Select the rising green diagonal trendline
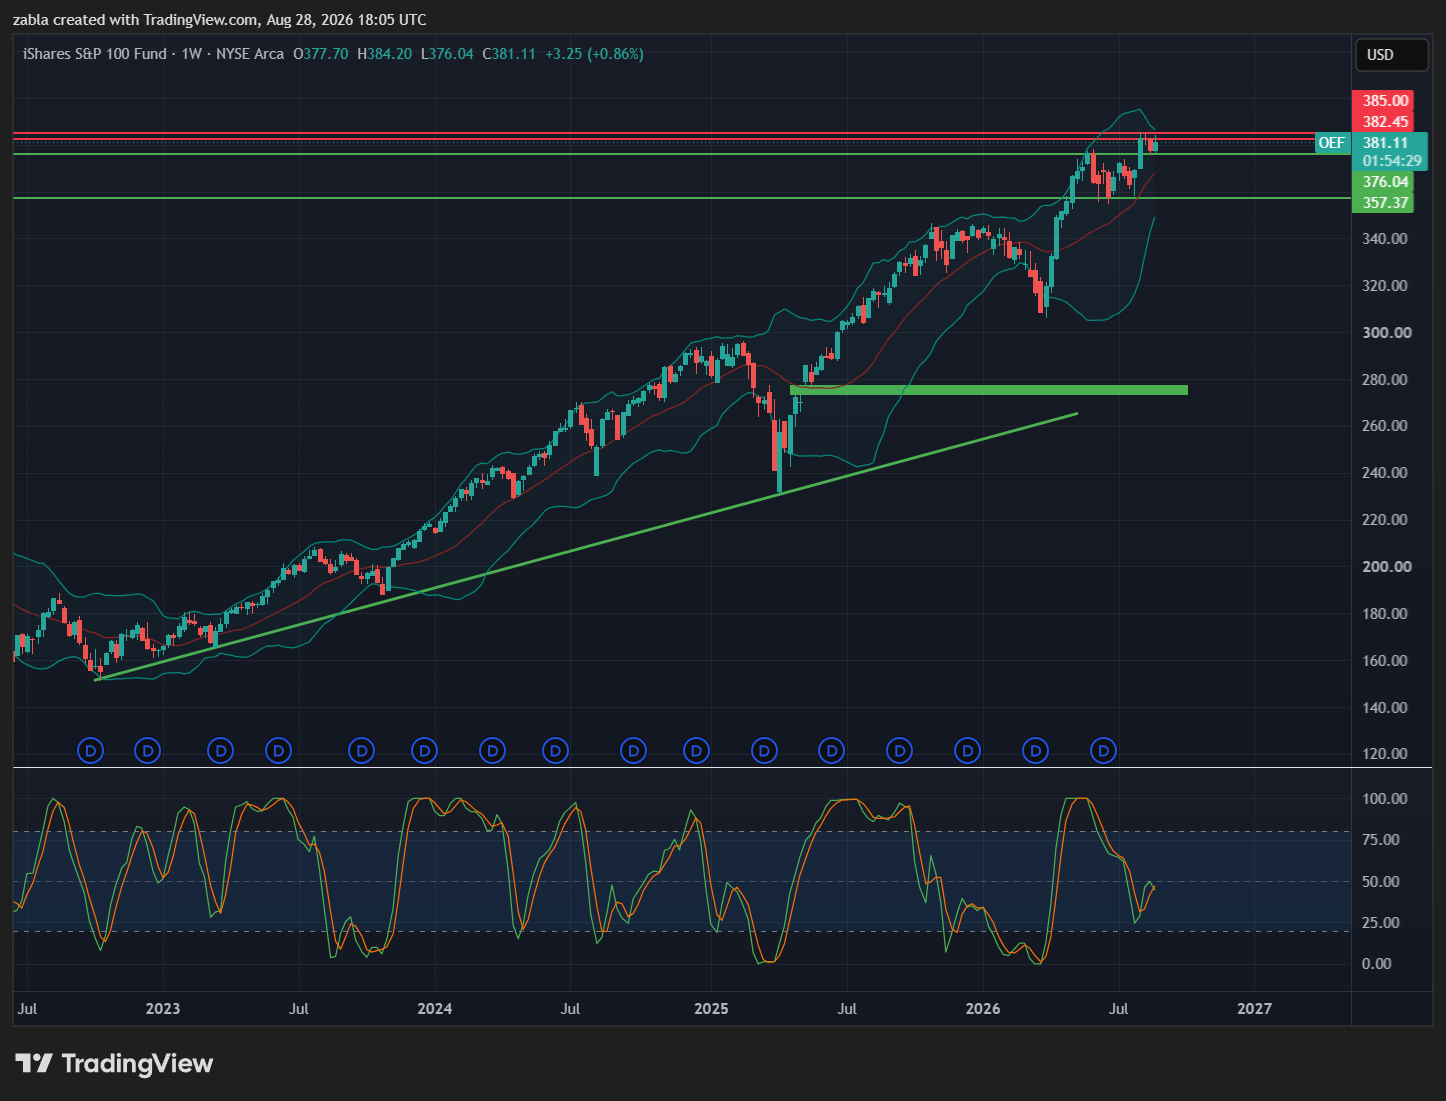The width and height of the screenshot is (1446, 1101). [586, 546]
